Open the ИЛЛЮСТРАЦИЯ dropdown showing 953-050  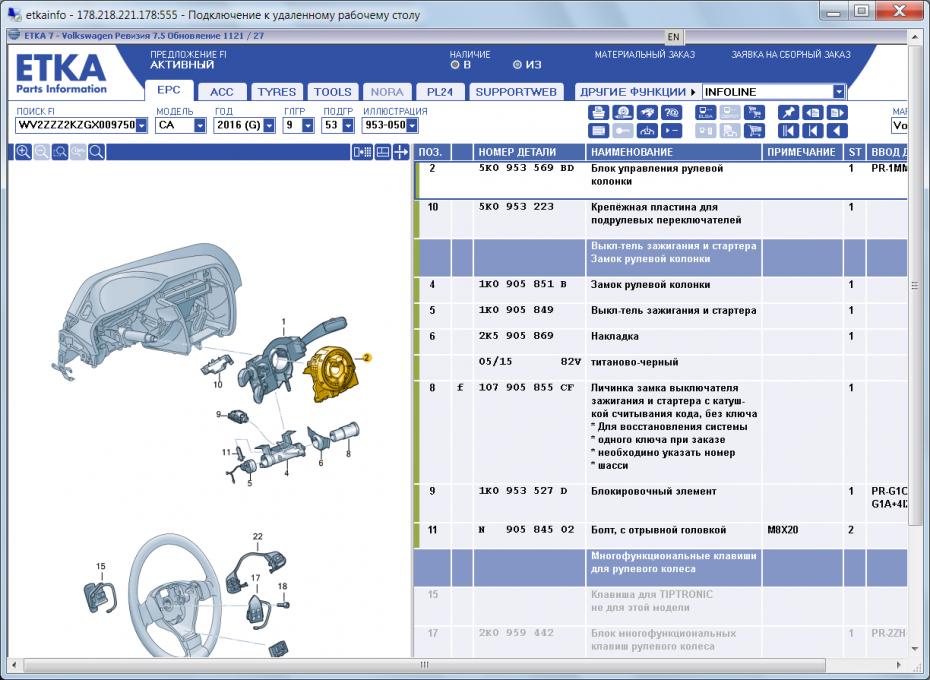pos(412,125)
